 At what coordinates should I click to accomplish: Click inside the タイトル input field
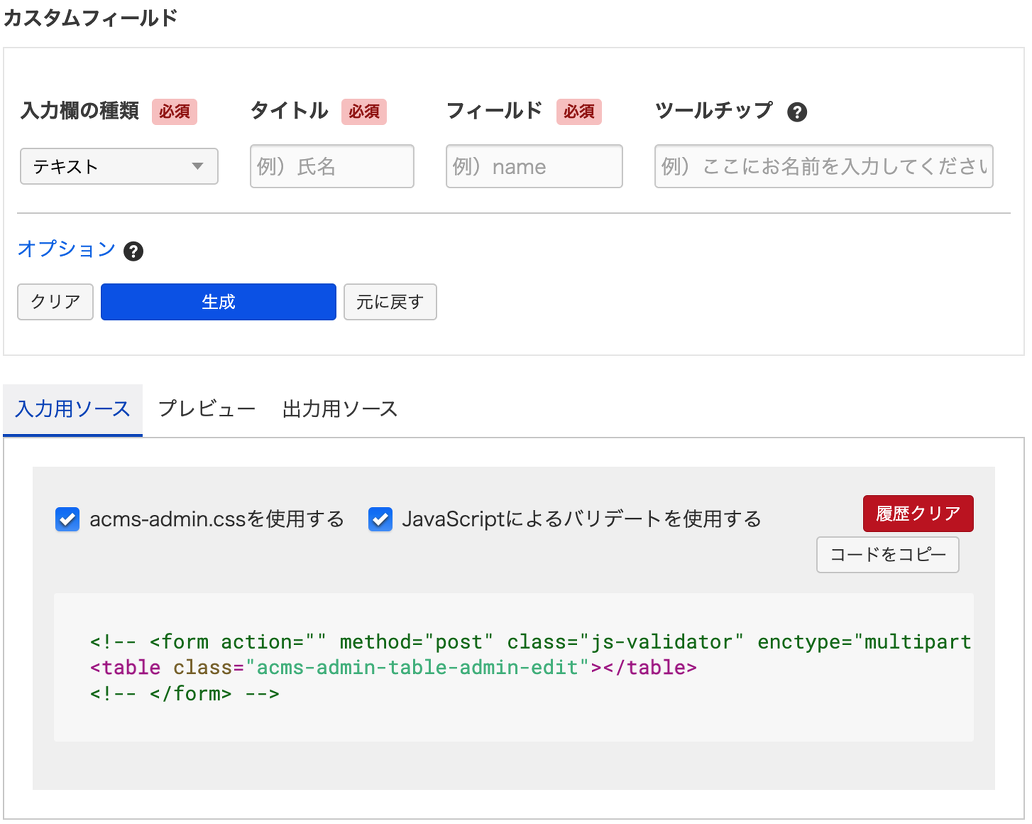tap(331, 166)
